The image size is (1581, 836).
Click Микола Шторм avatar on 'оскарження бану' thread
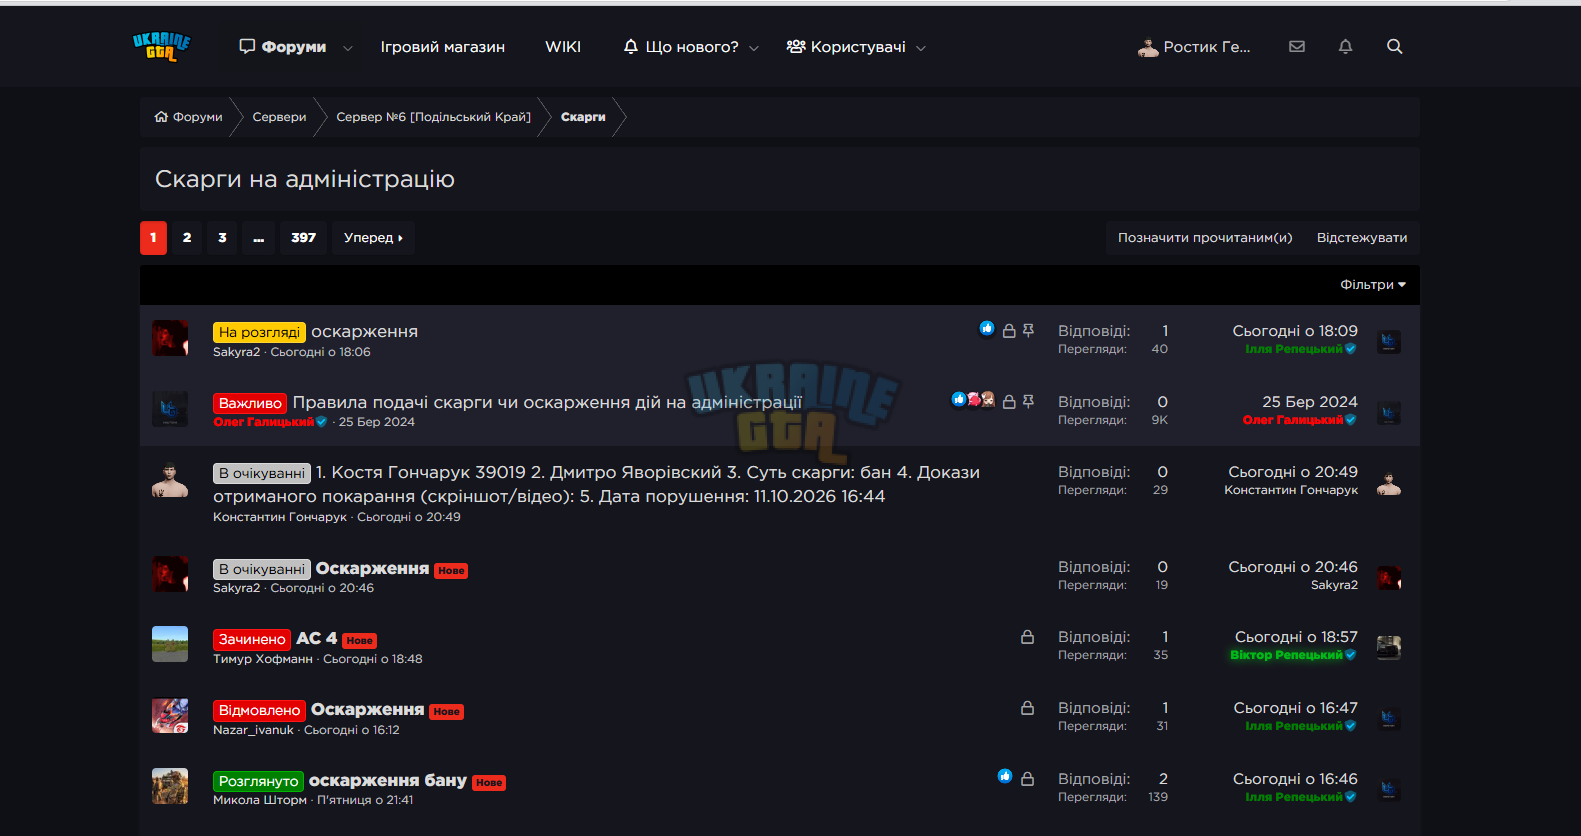(170, 786)
